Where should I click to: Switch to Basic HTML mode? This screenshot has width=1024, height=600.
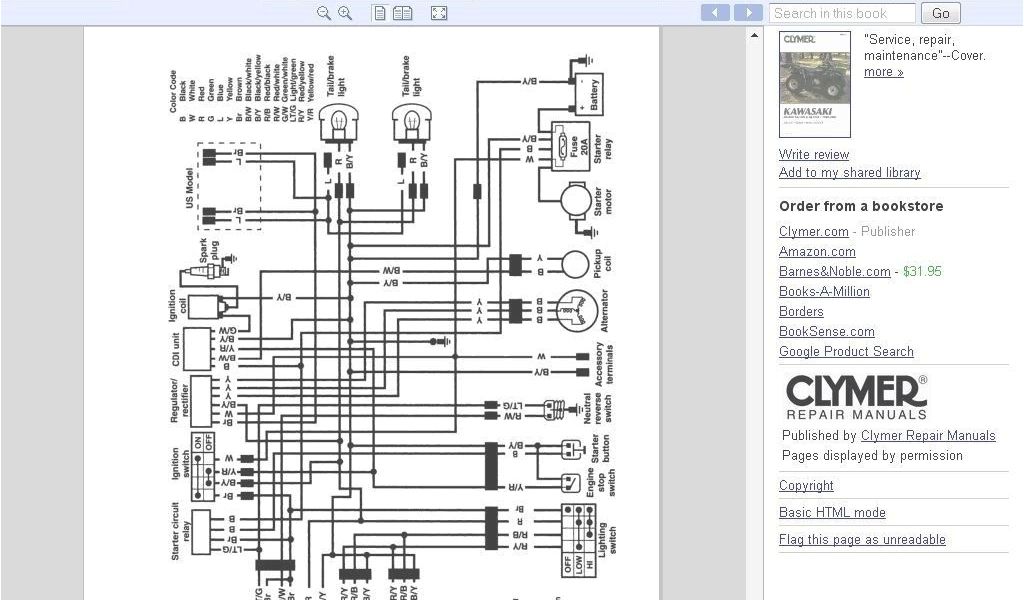832,513
